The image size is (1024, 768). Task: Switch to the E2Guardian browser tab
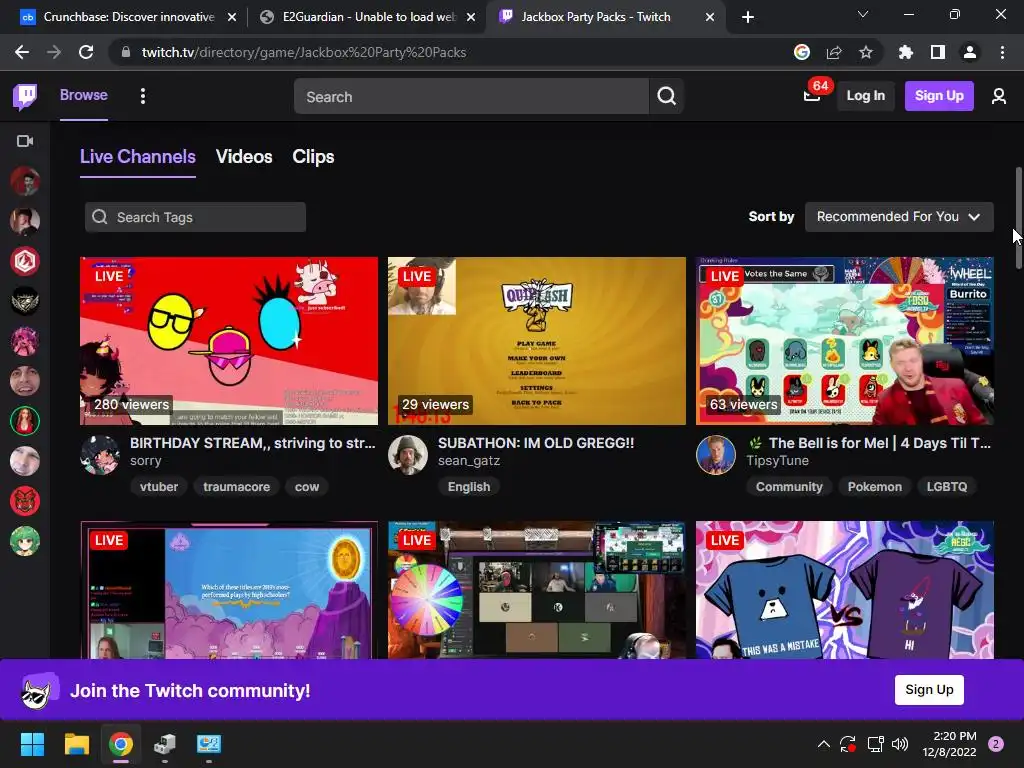tap(369, 17)
